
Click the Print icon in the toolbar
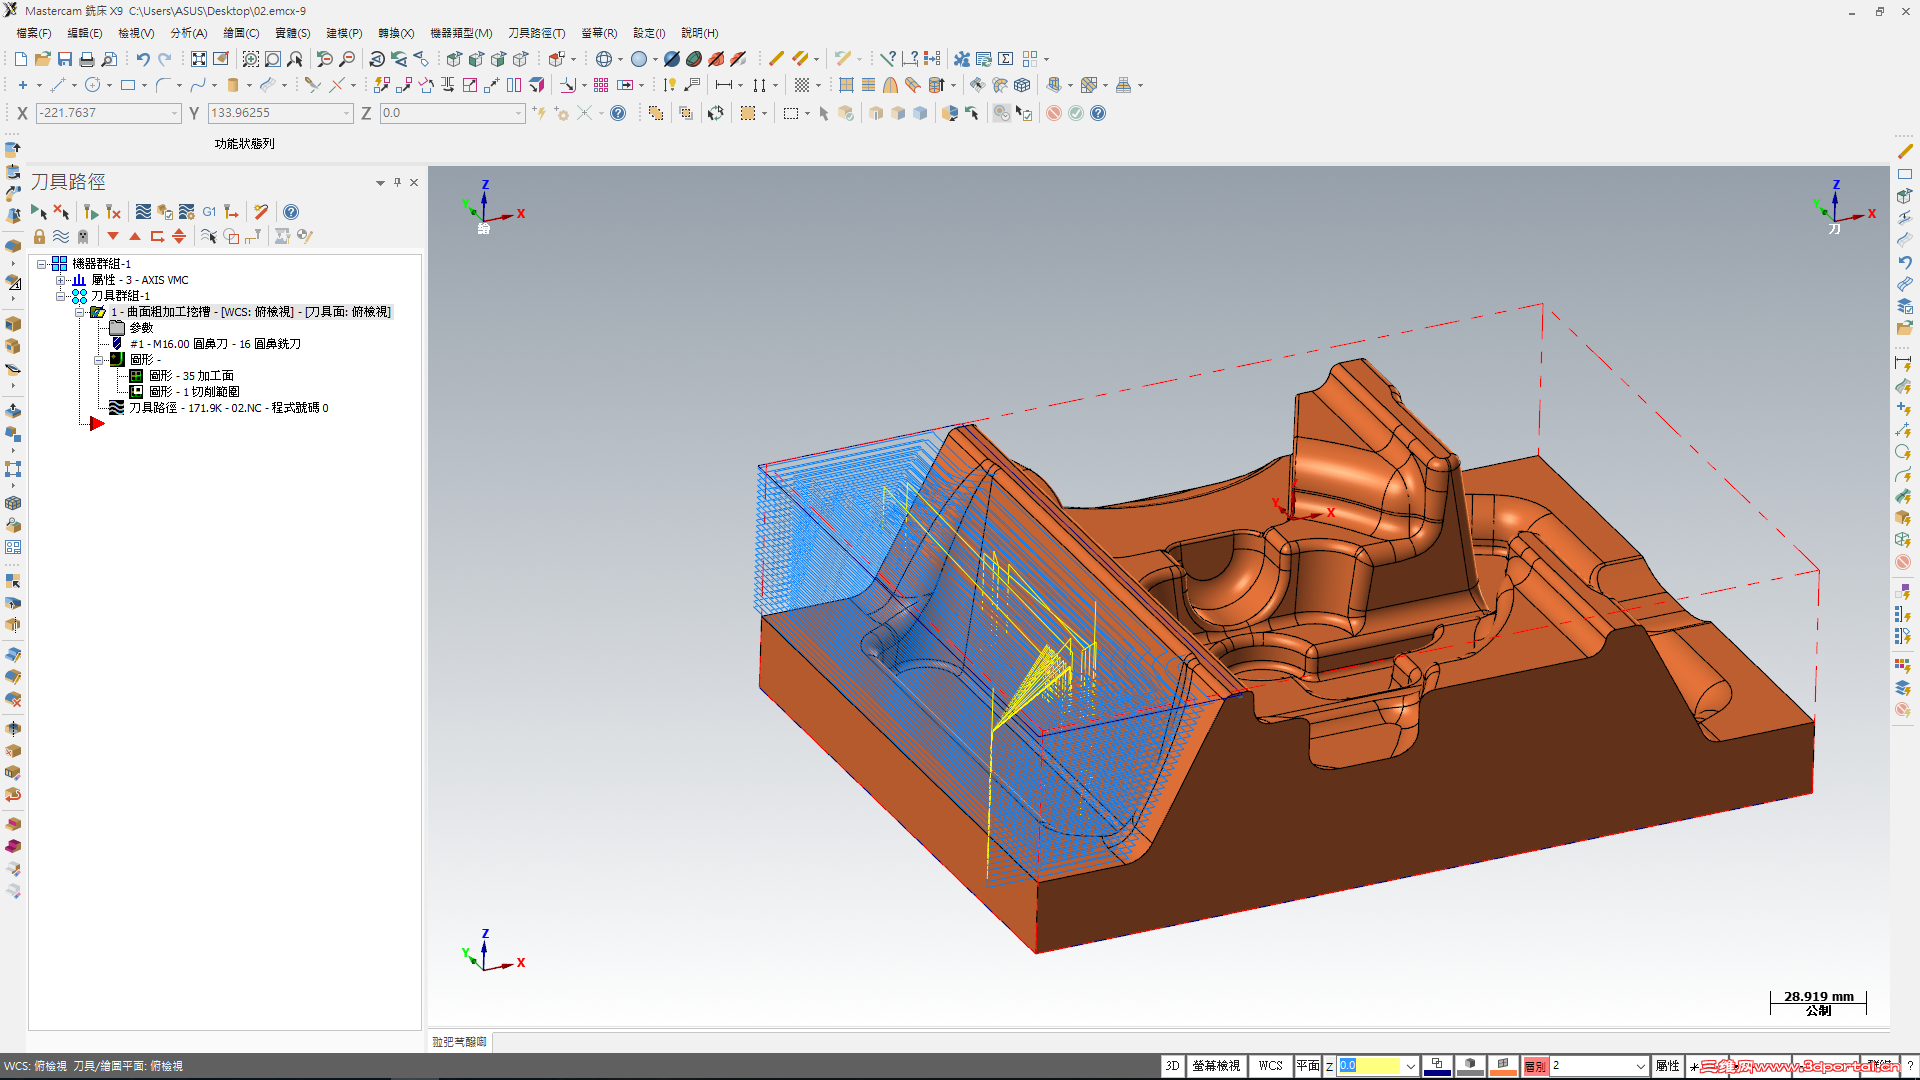tap(87, 59)
